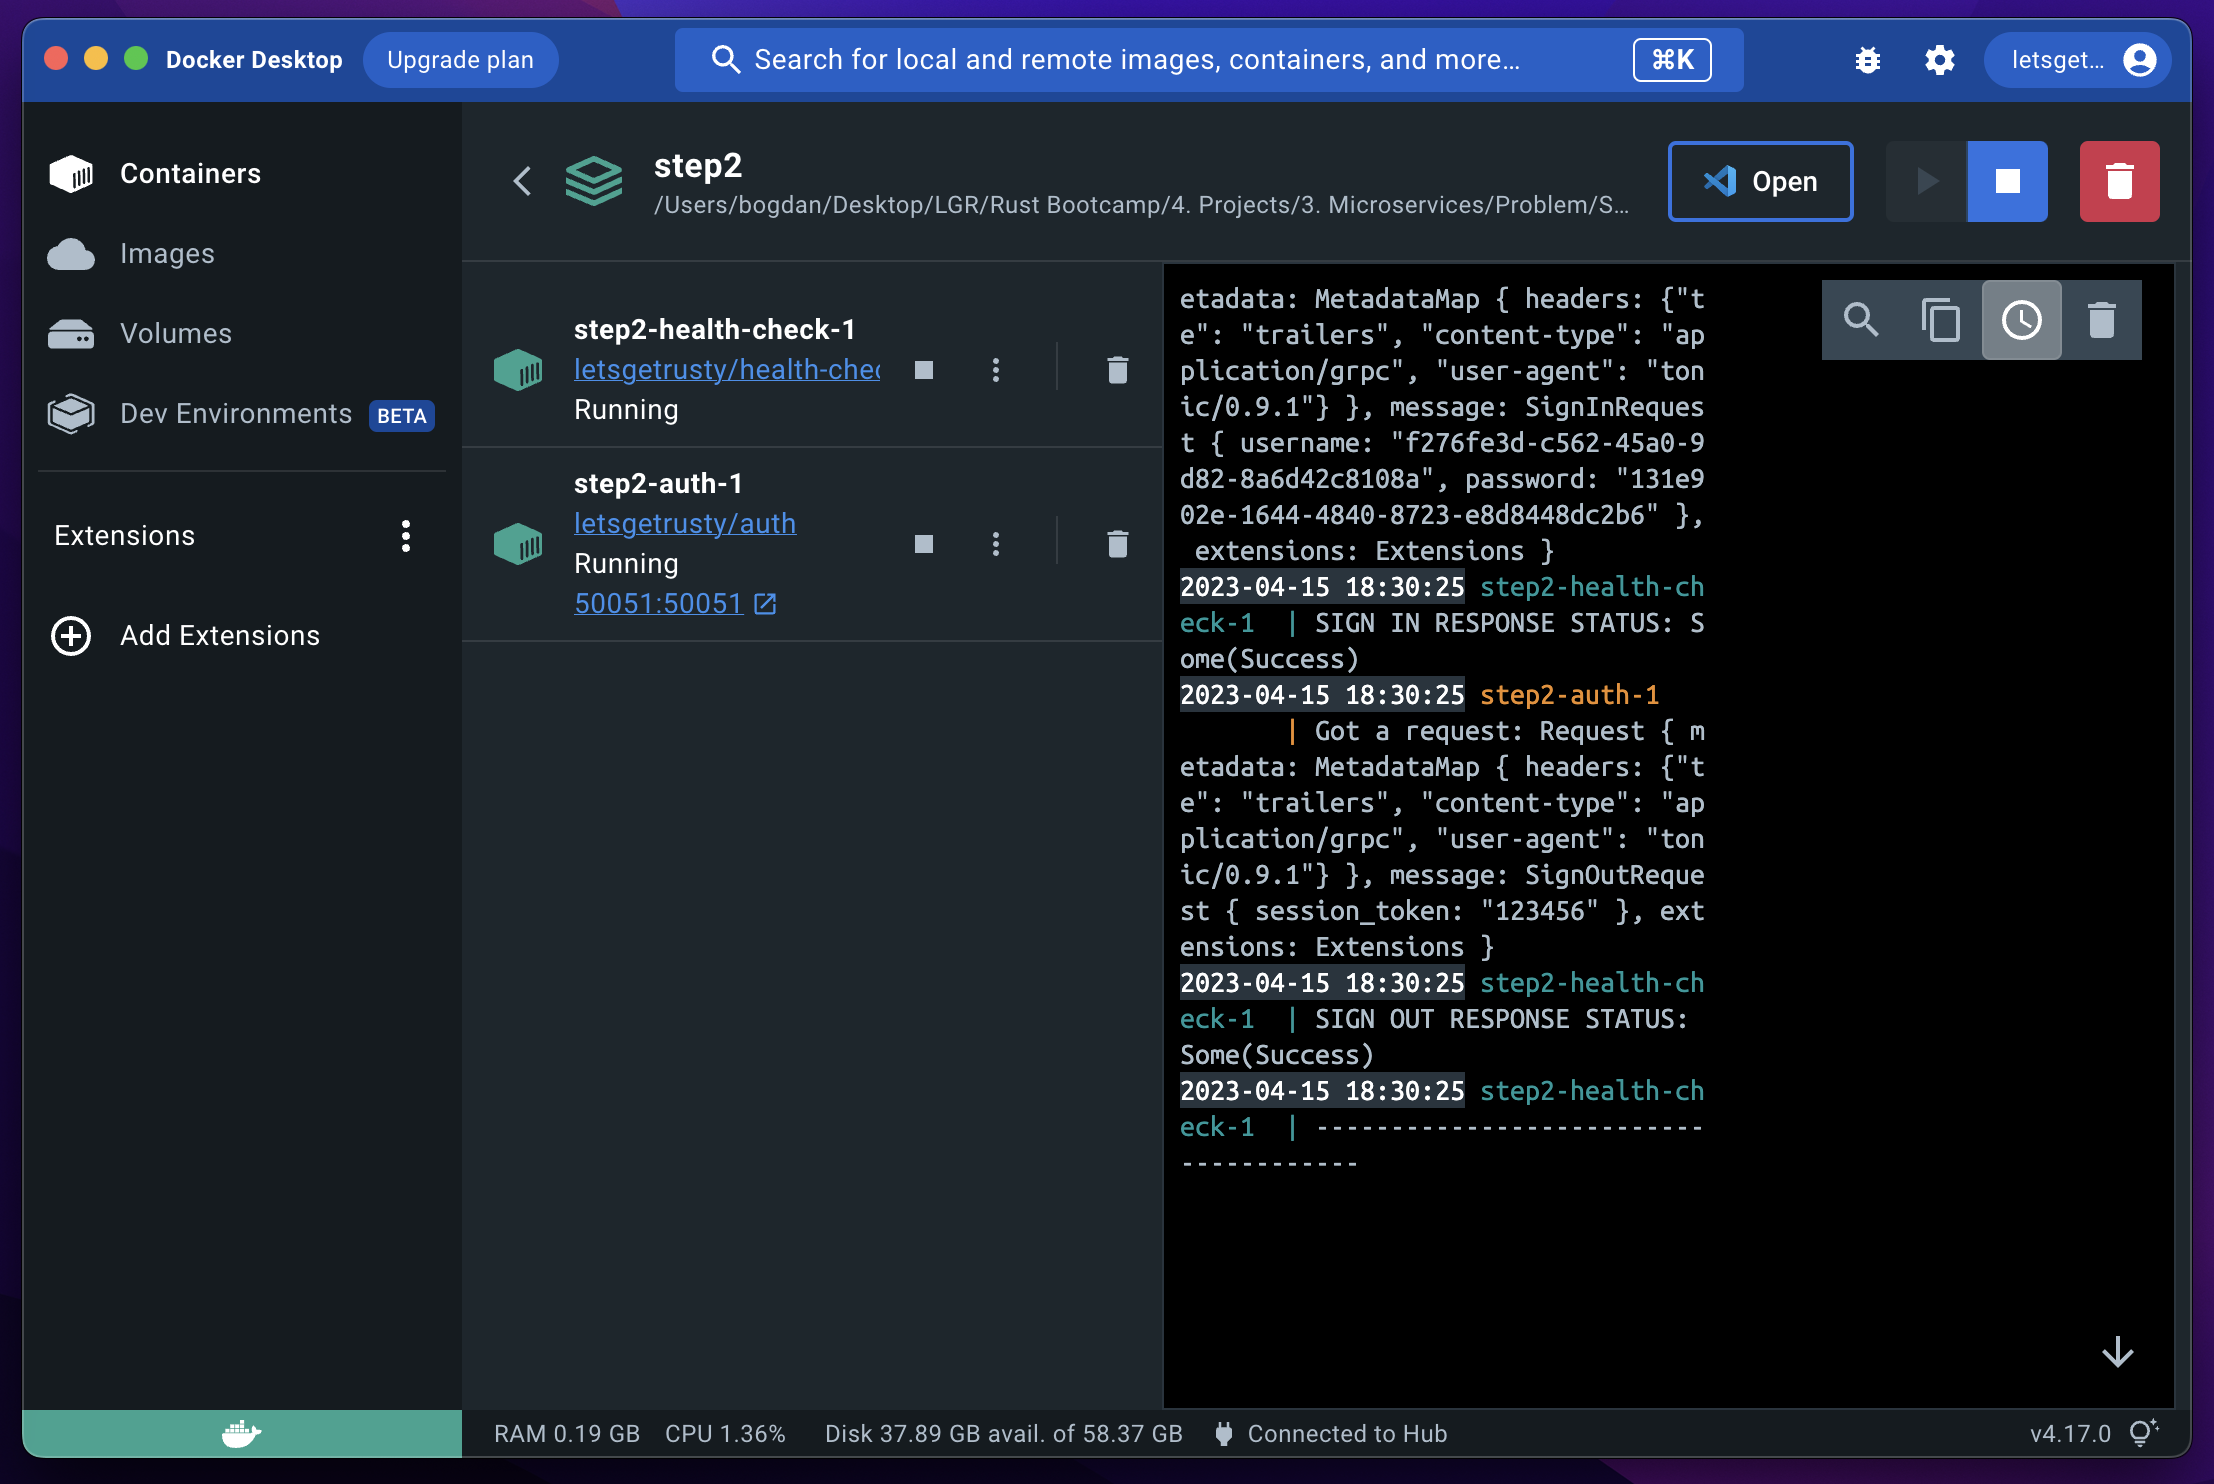
Task: Select the step2-health-check-1 container name
Action: click(x=714, y=330)
